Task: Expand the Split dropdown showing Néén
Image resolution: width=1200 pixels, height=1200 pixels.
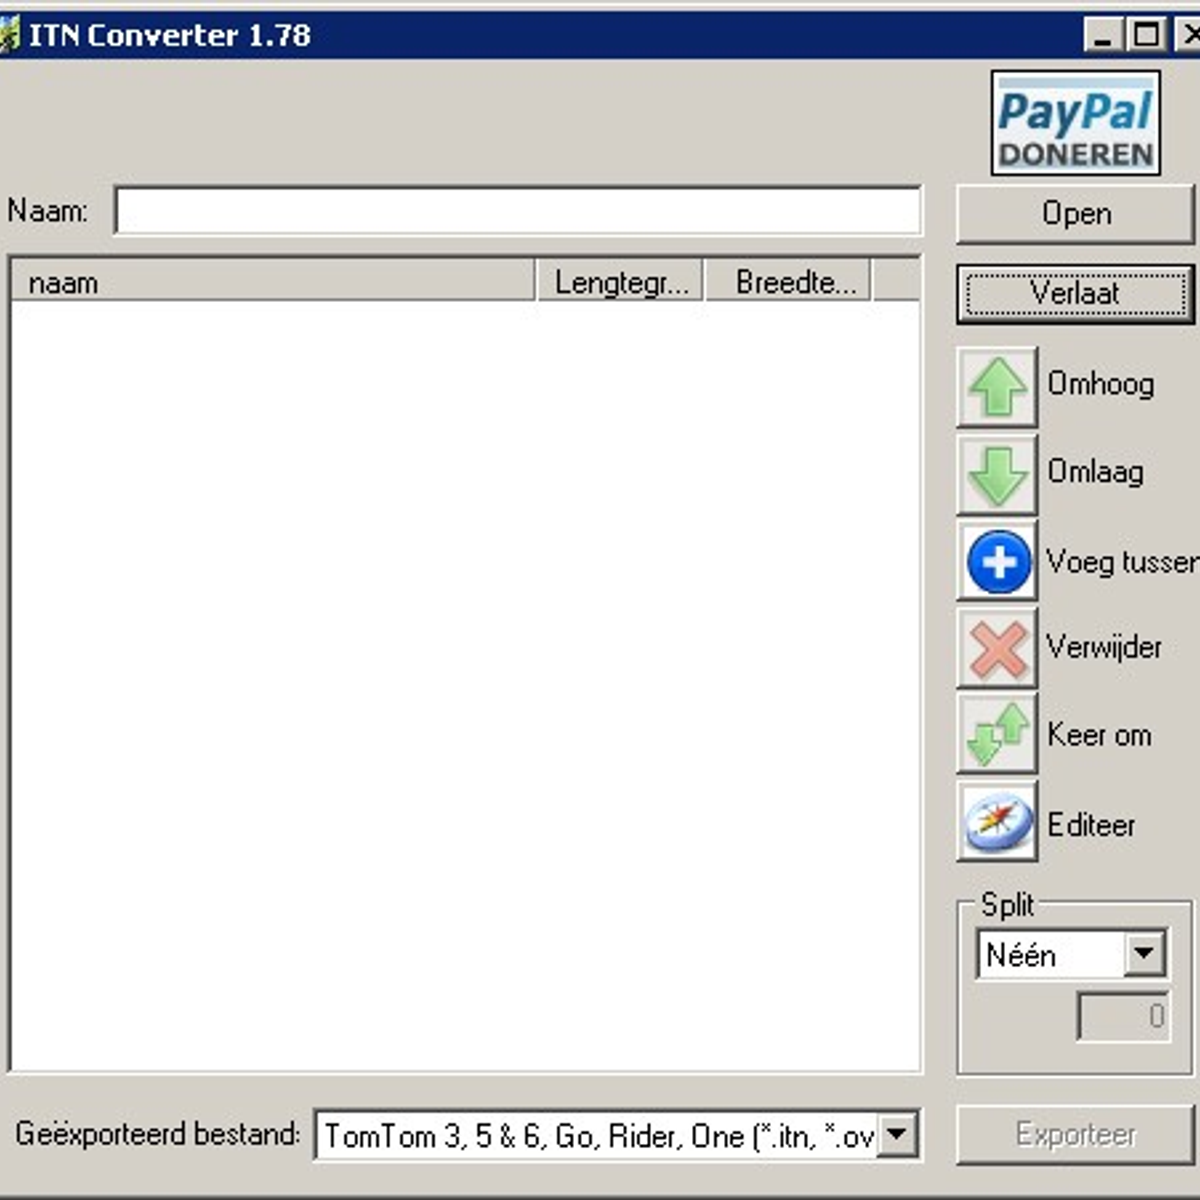Action: tap(1144, 954)
